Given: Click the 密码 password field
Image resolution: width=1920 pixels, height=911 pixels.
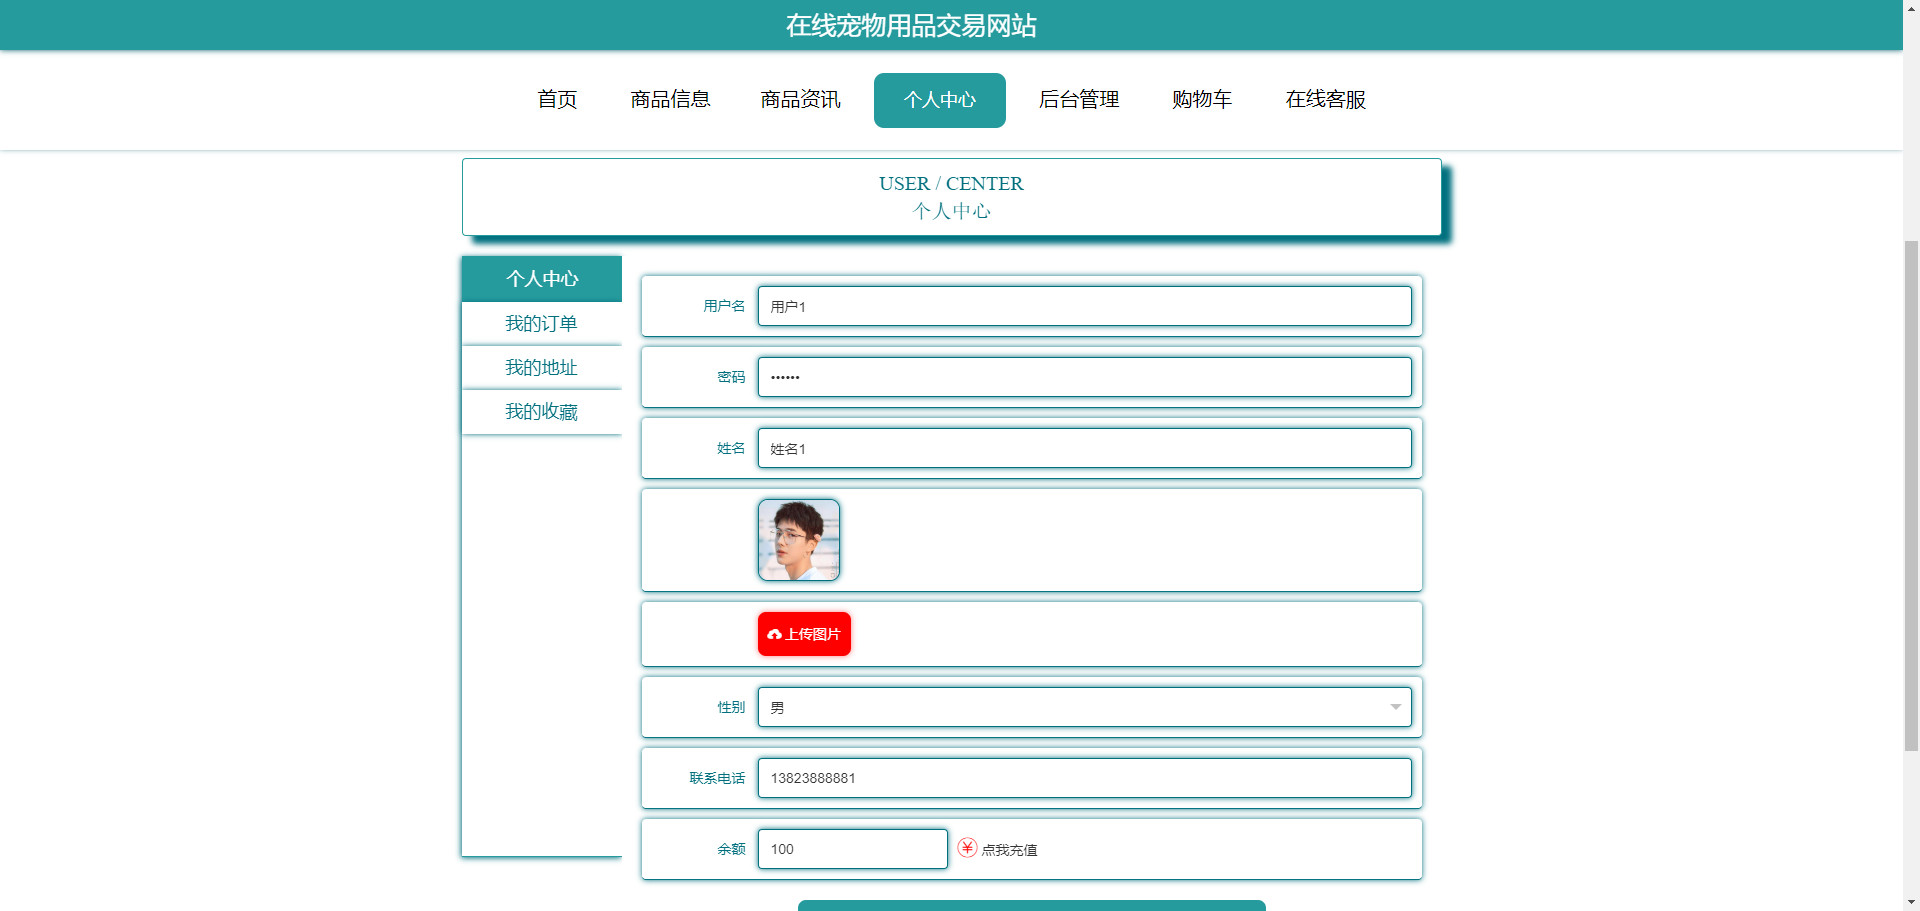Looking at the screenshot, I should point(1085,377).
